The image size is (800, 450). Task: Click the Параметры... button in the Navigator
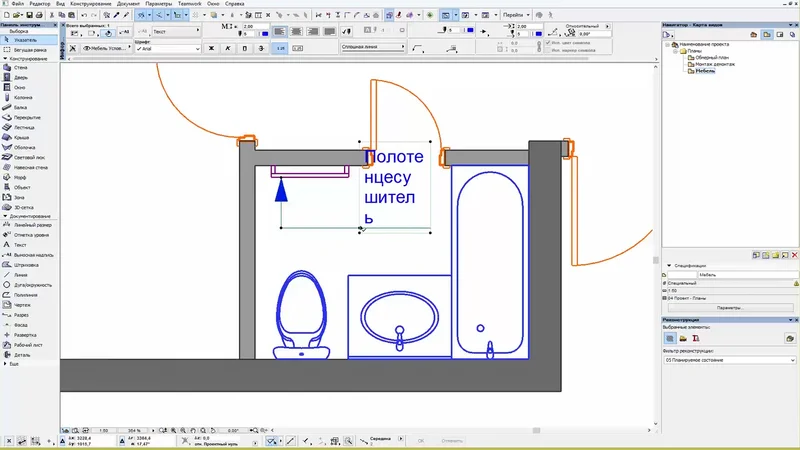(x=730, y=308)
